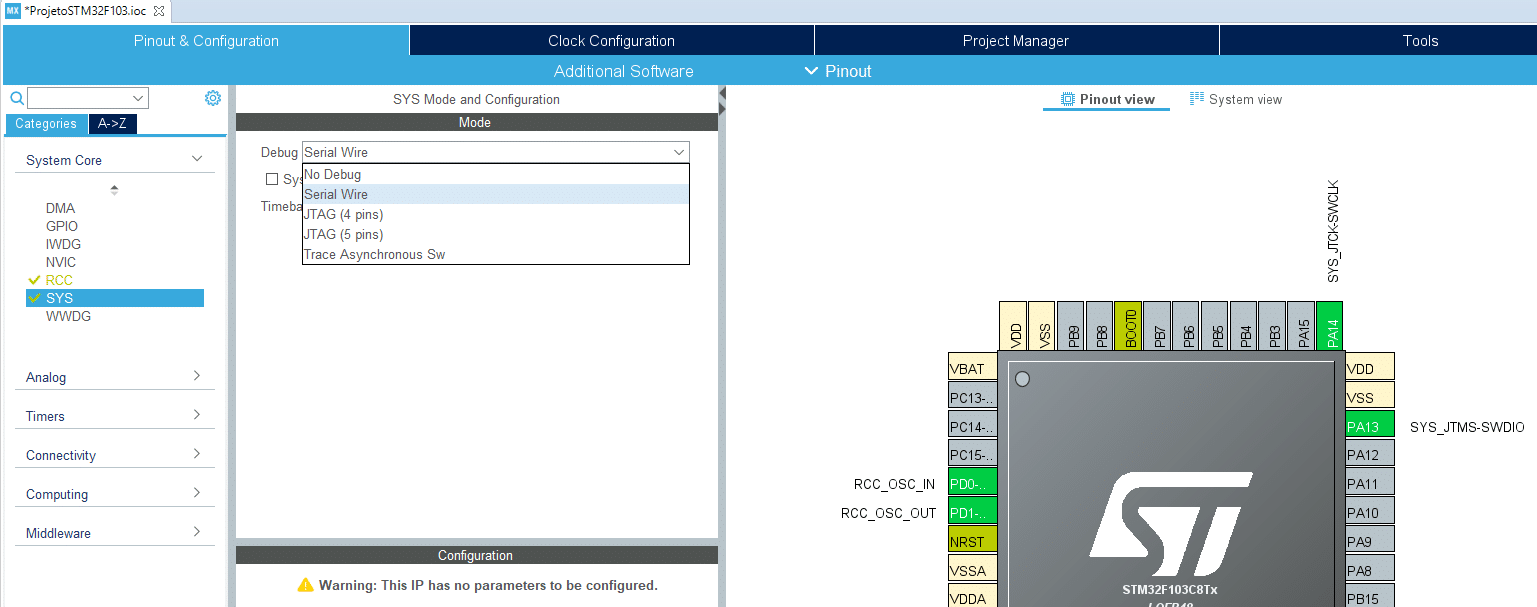Click the PA15 pin at chip top
Image resolution: width=1537 pixels, height=607 pixels.
(1301, 326)
